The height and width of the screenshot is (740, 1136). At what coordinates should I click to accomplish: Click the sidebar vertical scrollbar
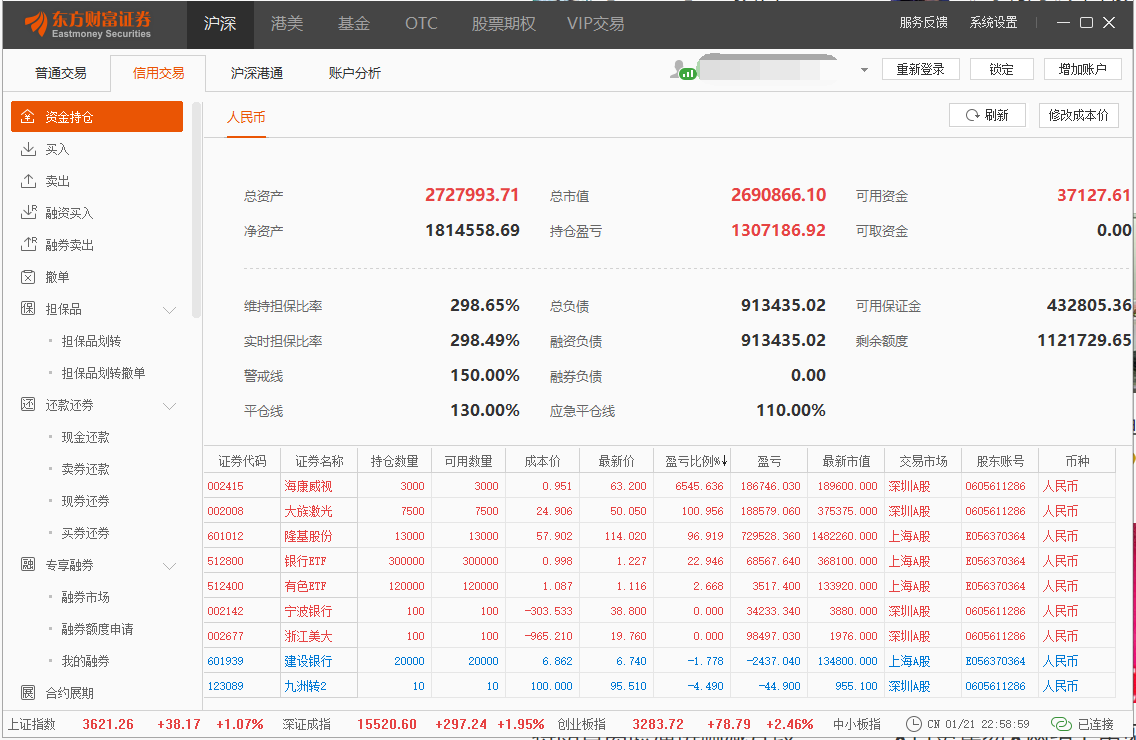click(196, 210)
